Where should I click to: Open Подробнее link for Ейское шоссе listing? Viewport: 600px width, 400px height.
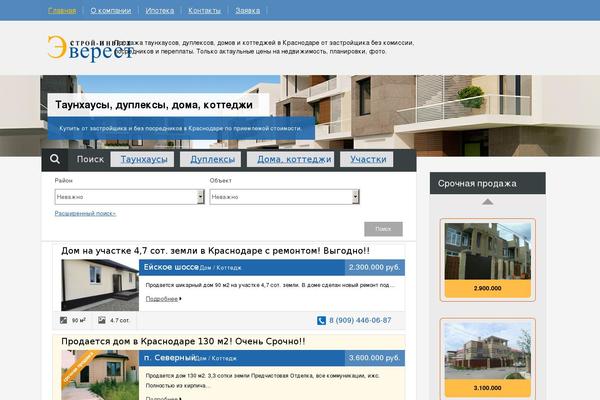point(163,299)
